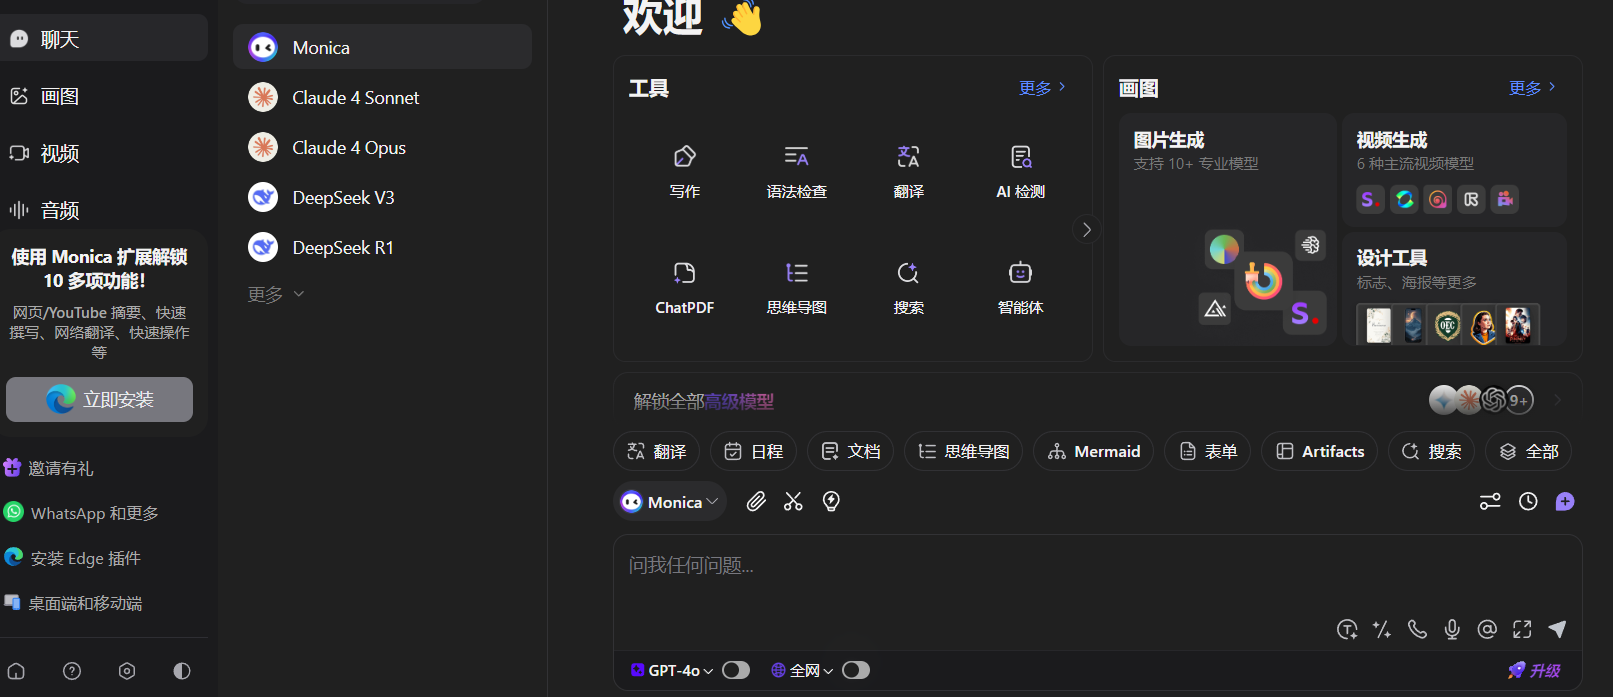Open the 全网 search scope dropdown
Image resolution: width=1613 pixels, height=697 pixels.
802,670
